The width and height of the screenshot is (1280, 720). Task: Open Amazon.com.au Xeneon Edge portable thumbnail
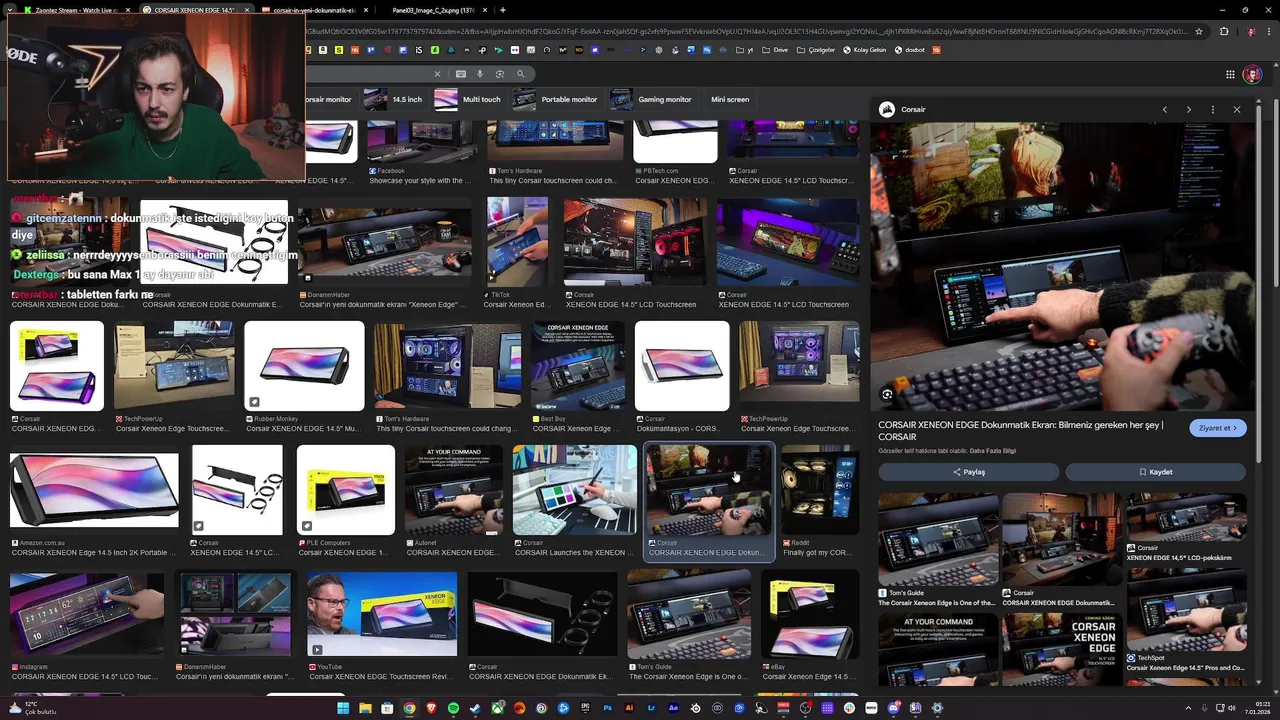(x=94, y=490)
